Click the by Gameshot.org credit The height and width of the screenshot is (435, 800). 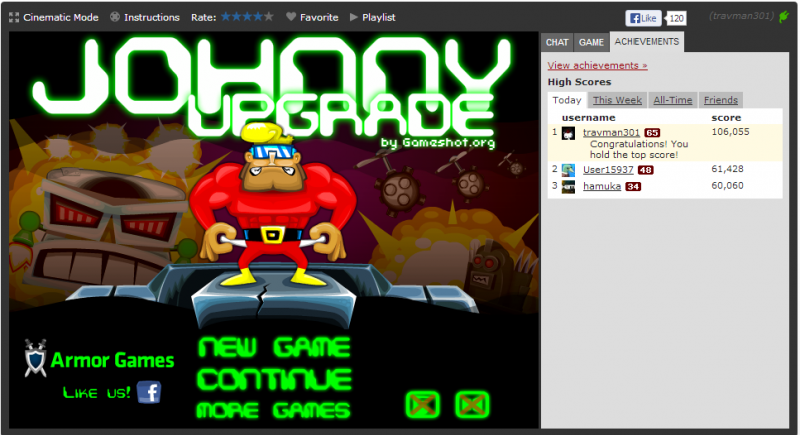click(x=438, y=142)
